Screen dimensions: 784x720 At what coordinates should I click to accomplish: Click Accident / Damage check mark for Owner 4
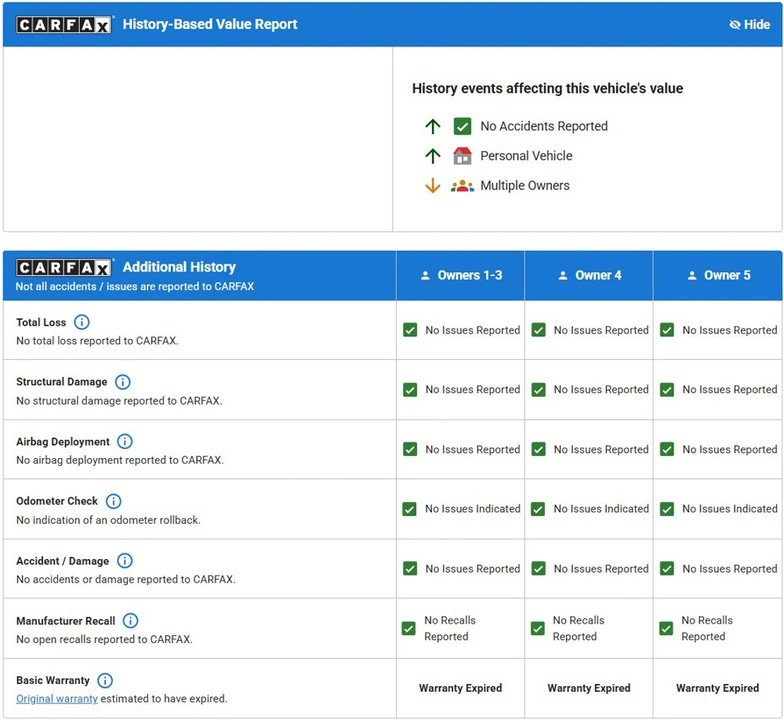(538, 568)
